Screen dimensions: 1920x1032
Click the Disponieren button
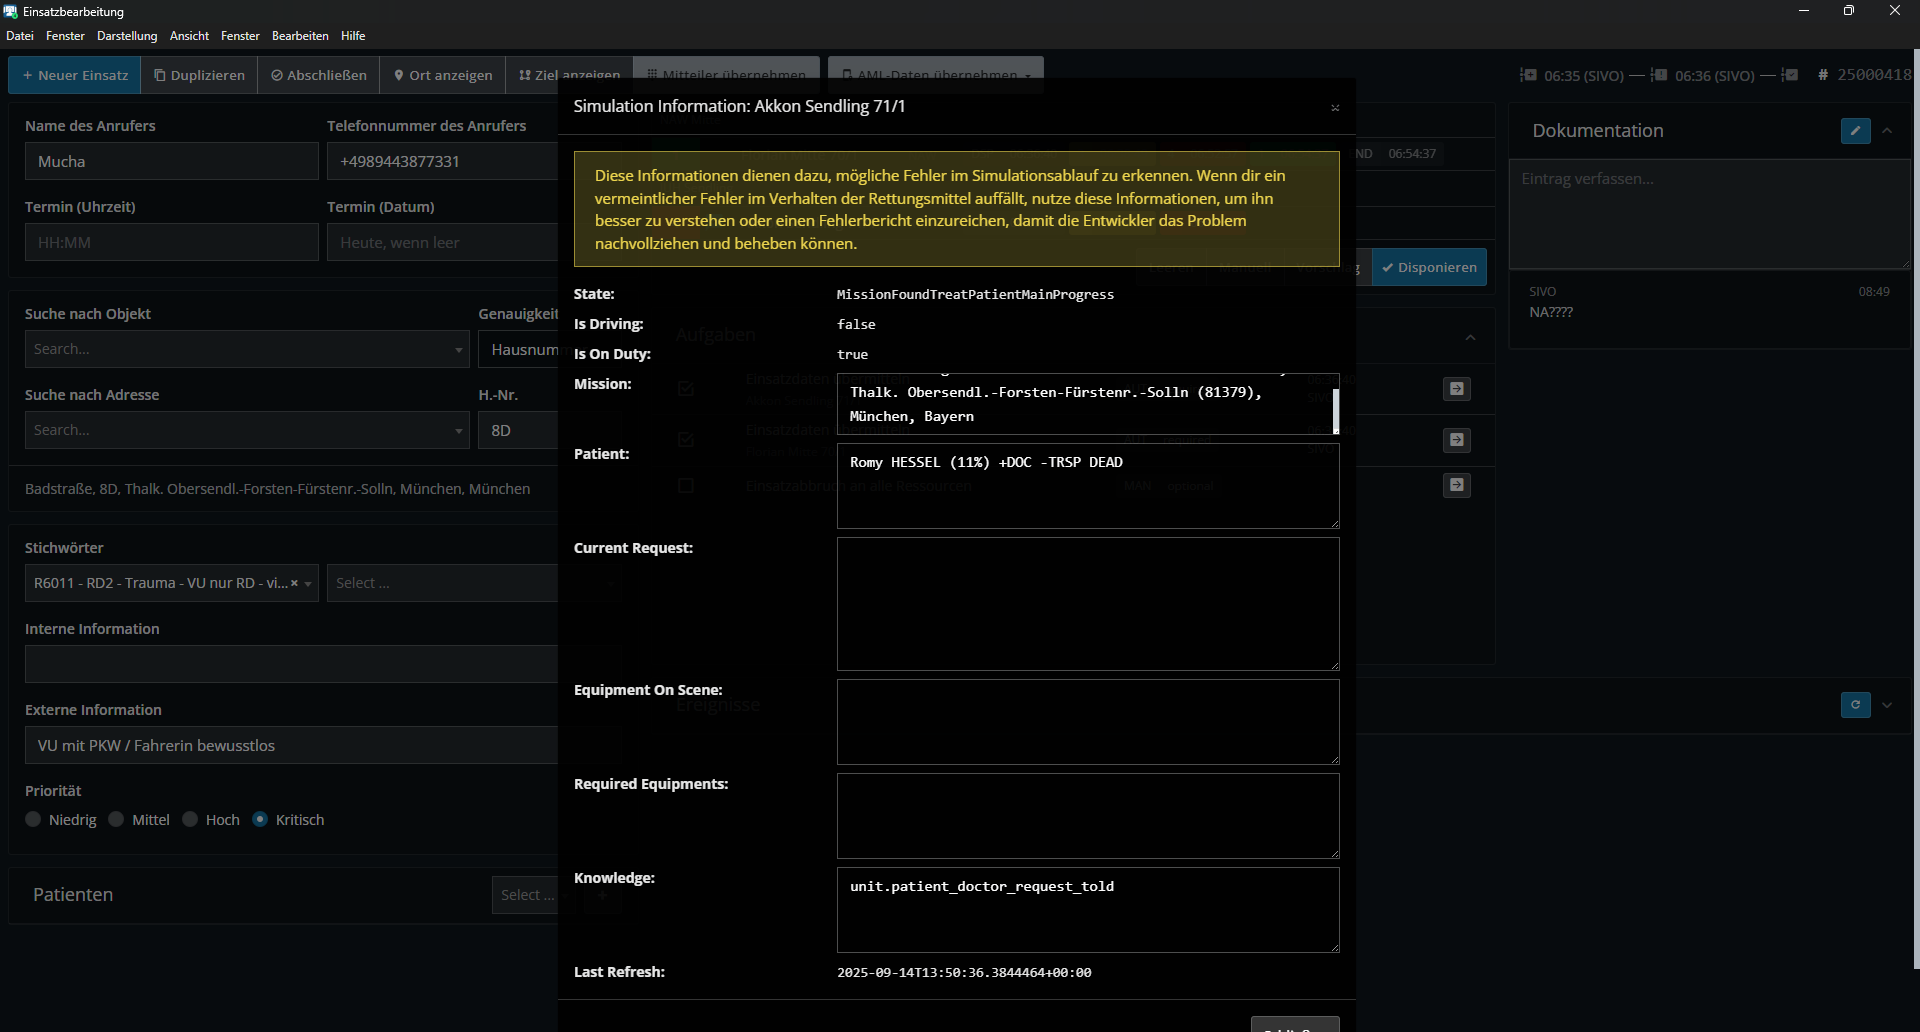pyautogui.click(x=1429, y=268)
